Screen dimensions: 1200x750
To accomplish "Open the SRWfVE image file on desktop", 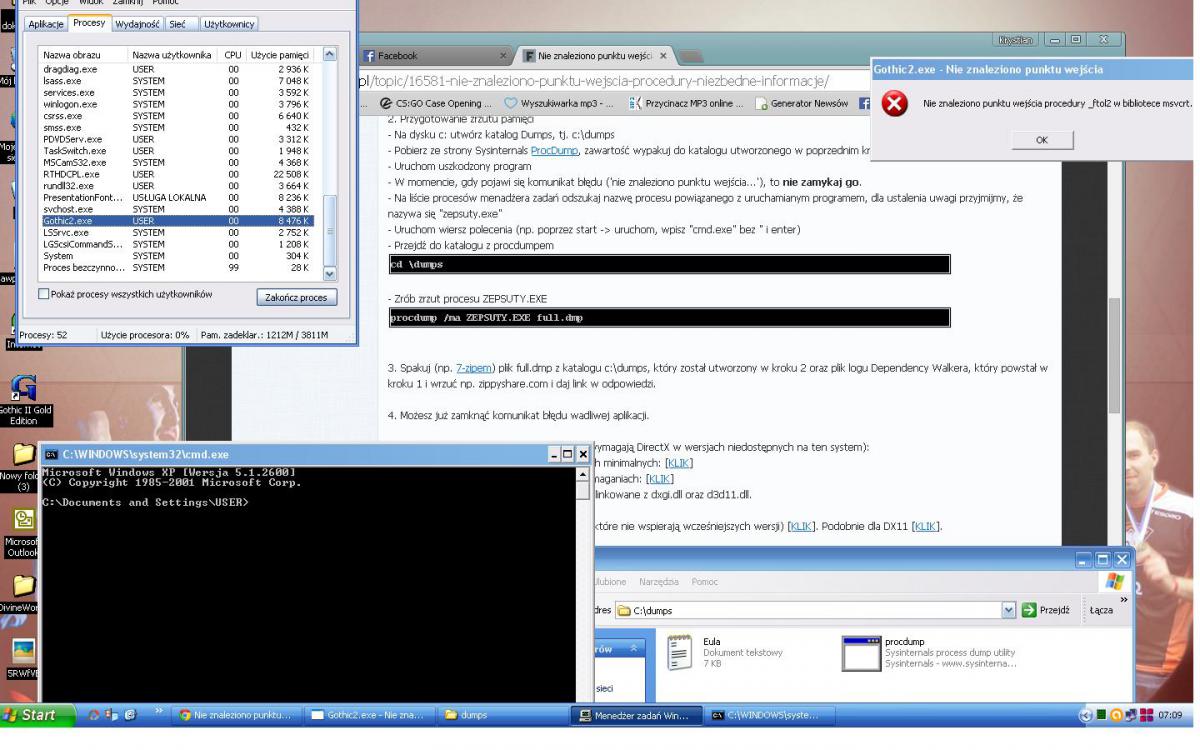I will click(22, 651).
